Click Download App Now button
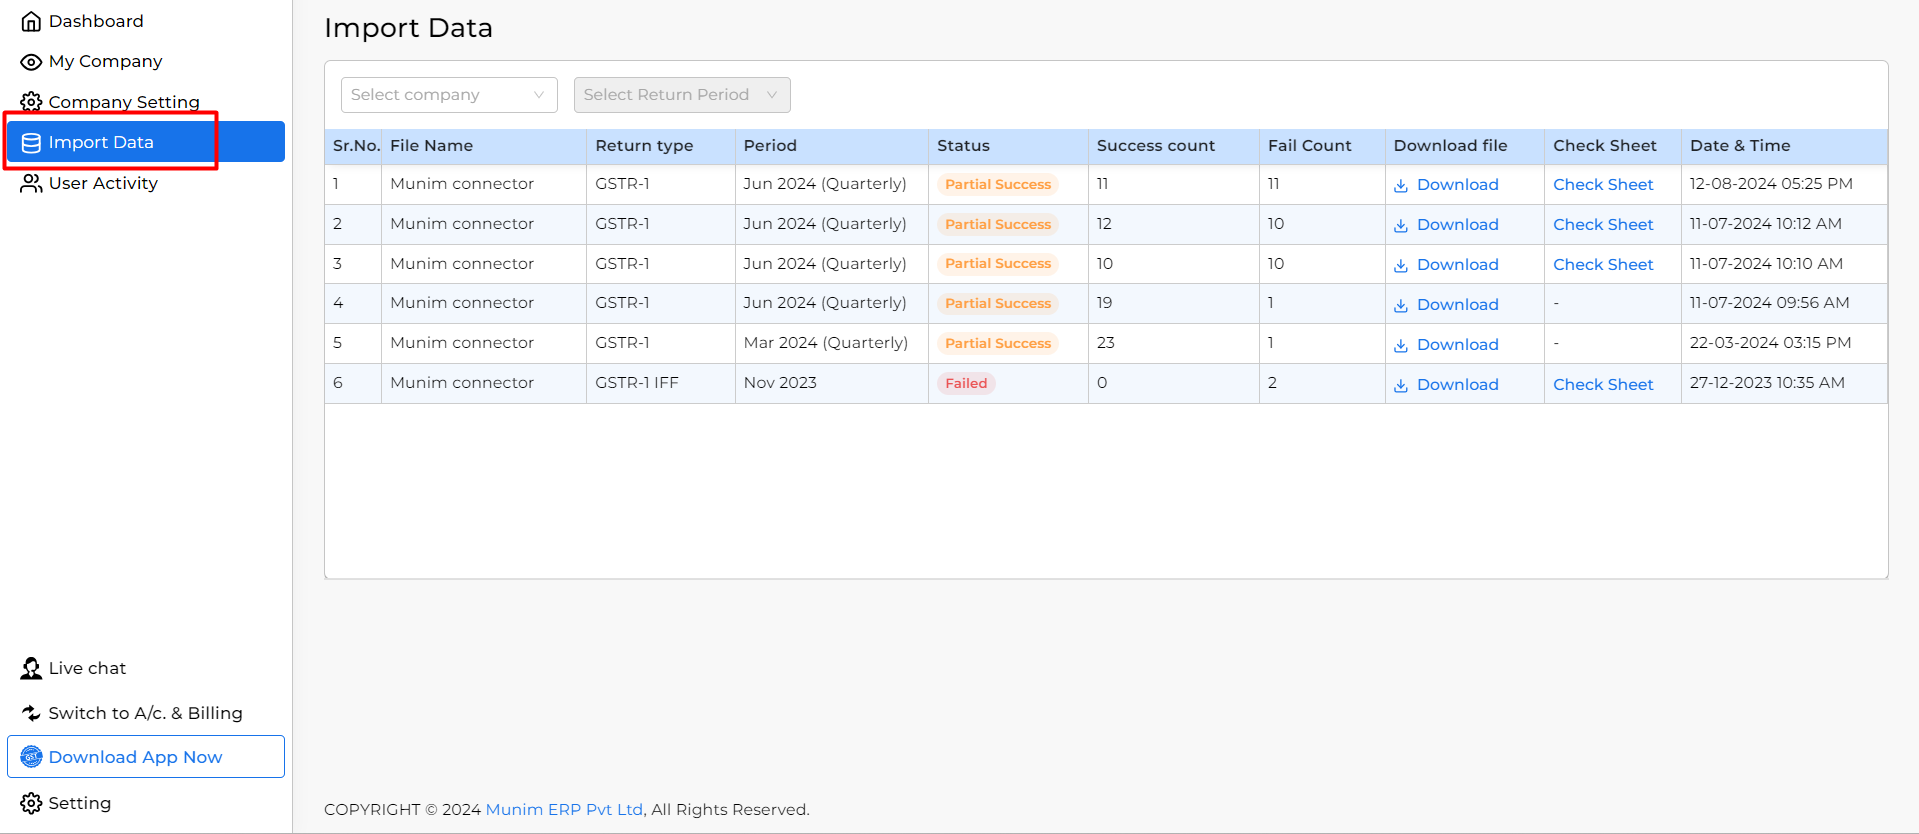 pos(146,757)
